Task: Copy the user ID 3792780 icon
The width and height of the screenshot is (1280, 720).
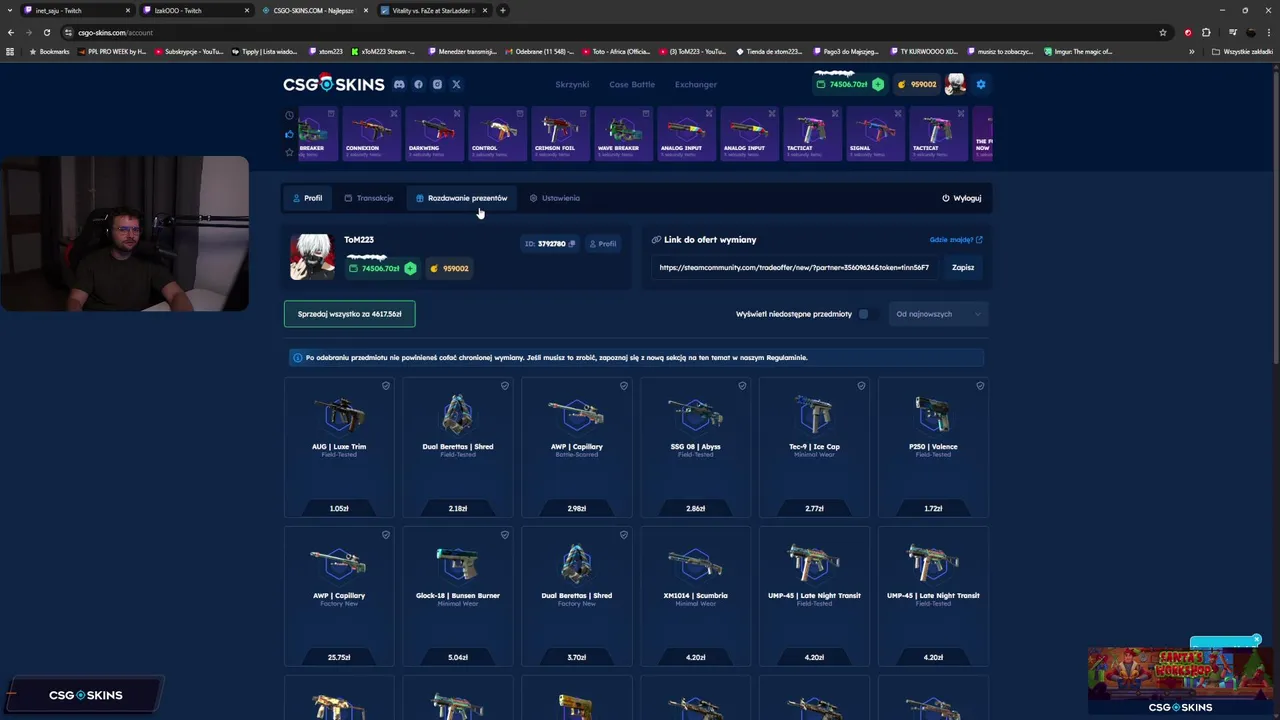Action: (572, 244)
